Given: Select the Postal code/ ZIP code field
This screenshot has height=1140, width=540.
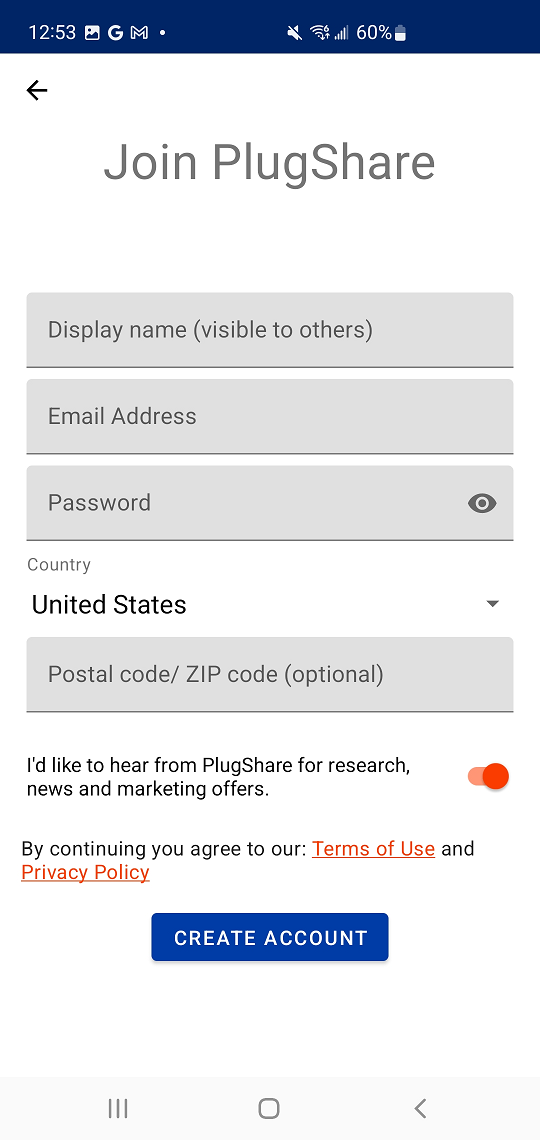Looking at the screenshot, I should (x=270, y=675).
